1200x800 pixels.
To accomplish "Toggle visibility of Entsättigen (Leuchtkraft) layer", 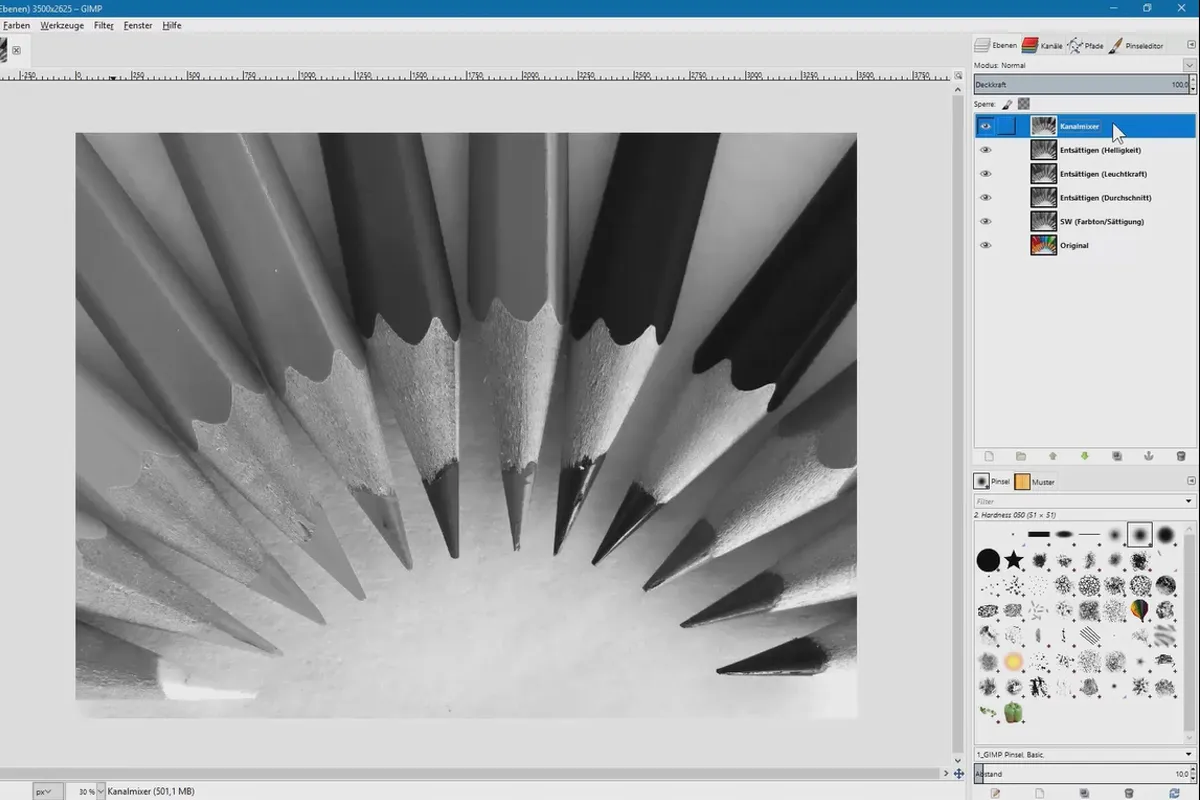I will [x=986, y=174].
